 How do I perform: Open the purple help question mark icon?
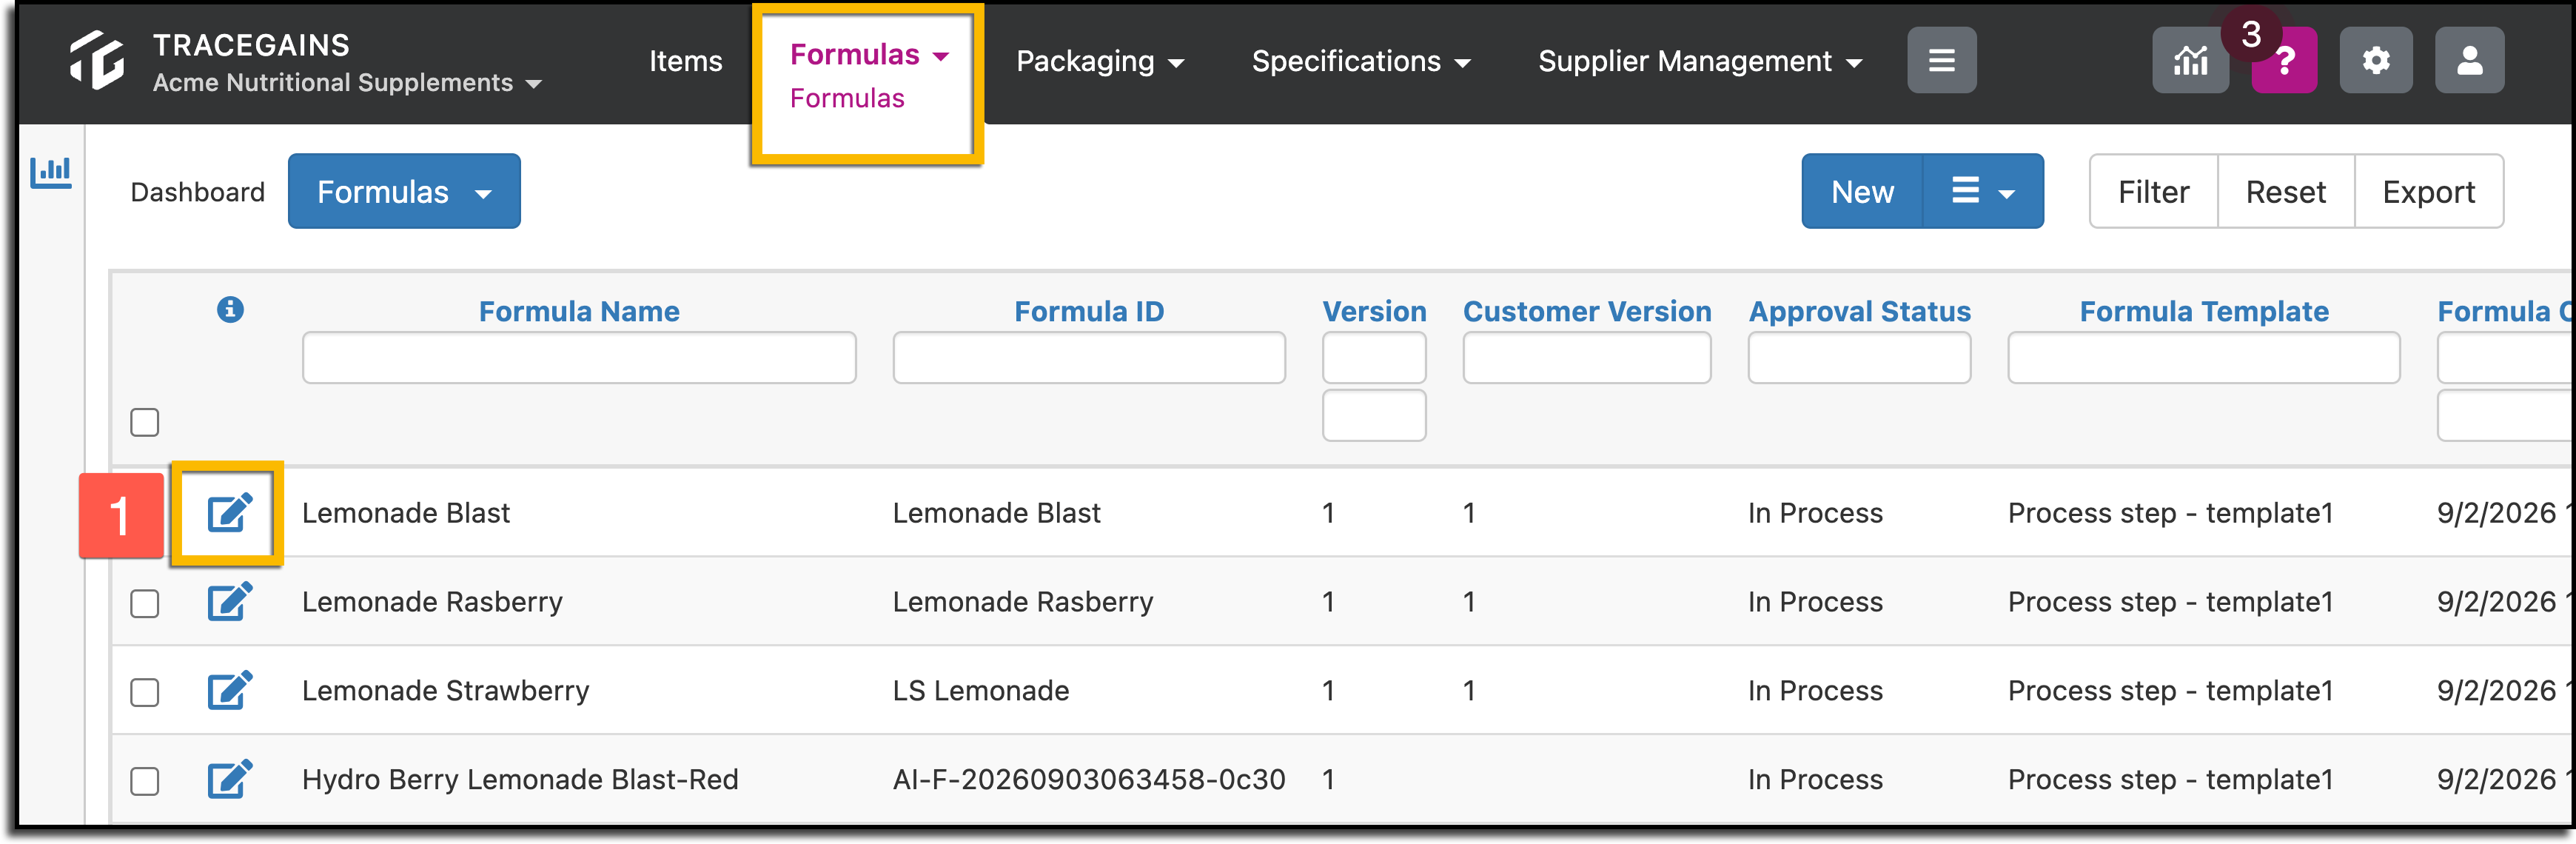tap(2284, 61)
